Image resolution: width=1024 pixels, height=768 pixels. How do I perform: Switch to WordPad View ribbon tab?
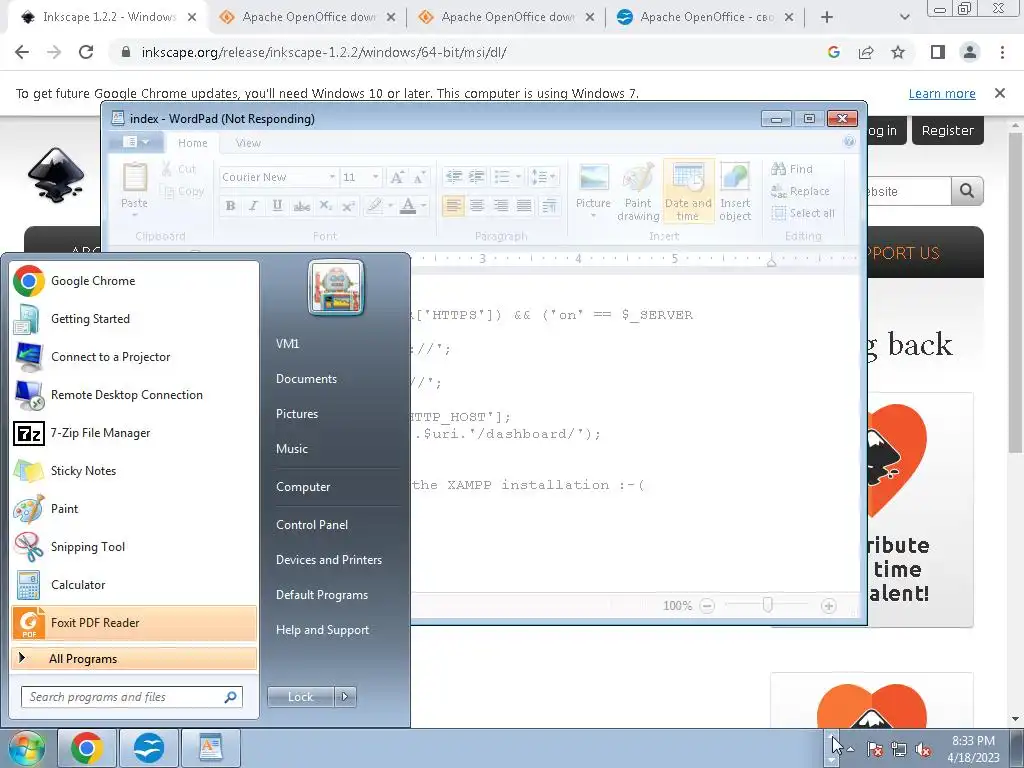coord(248,143)
